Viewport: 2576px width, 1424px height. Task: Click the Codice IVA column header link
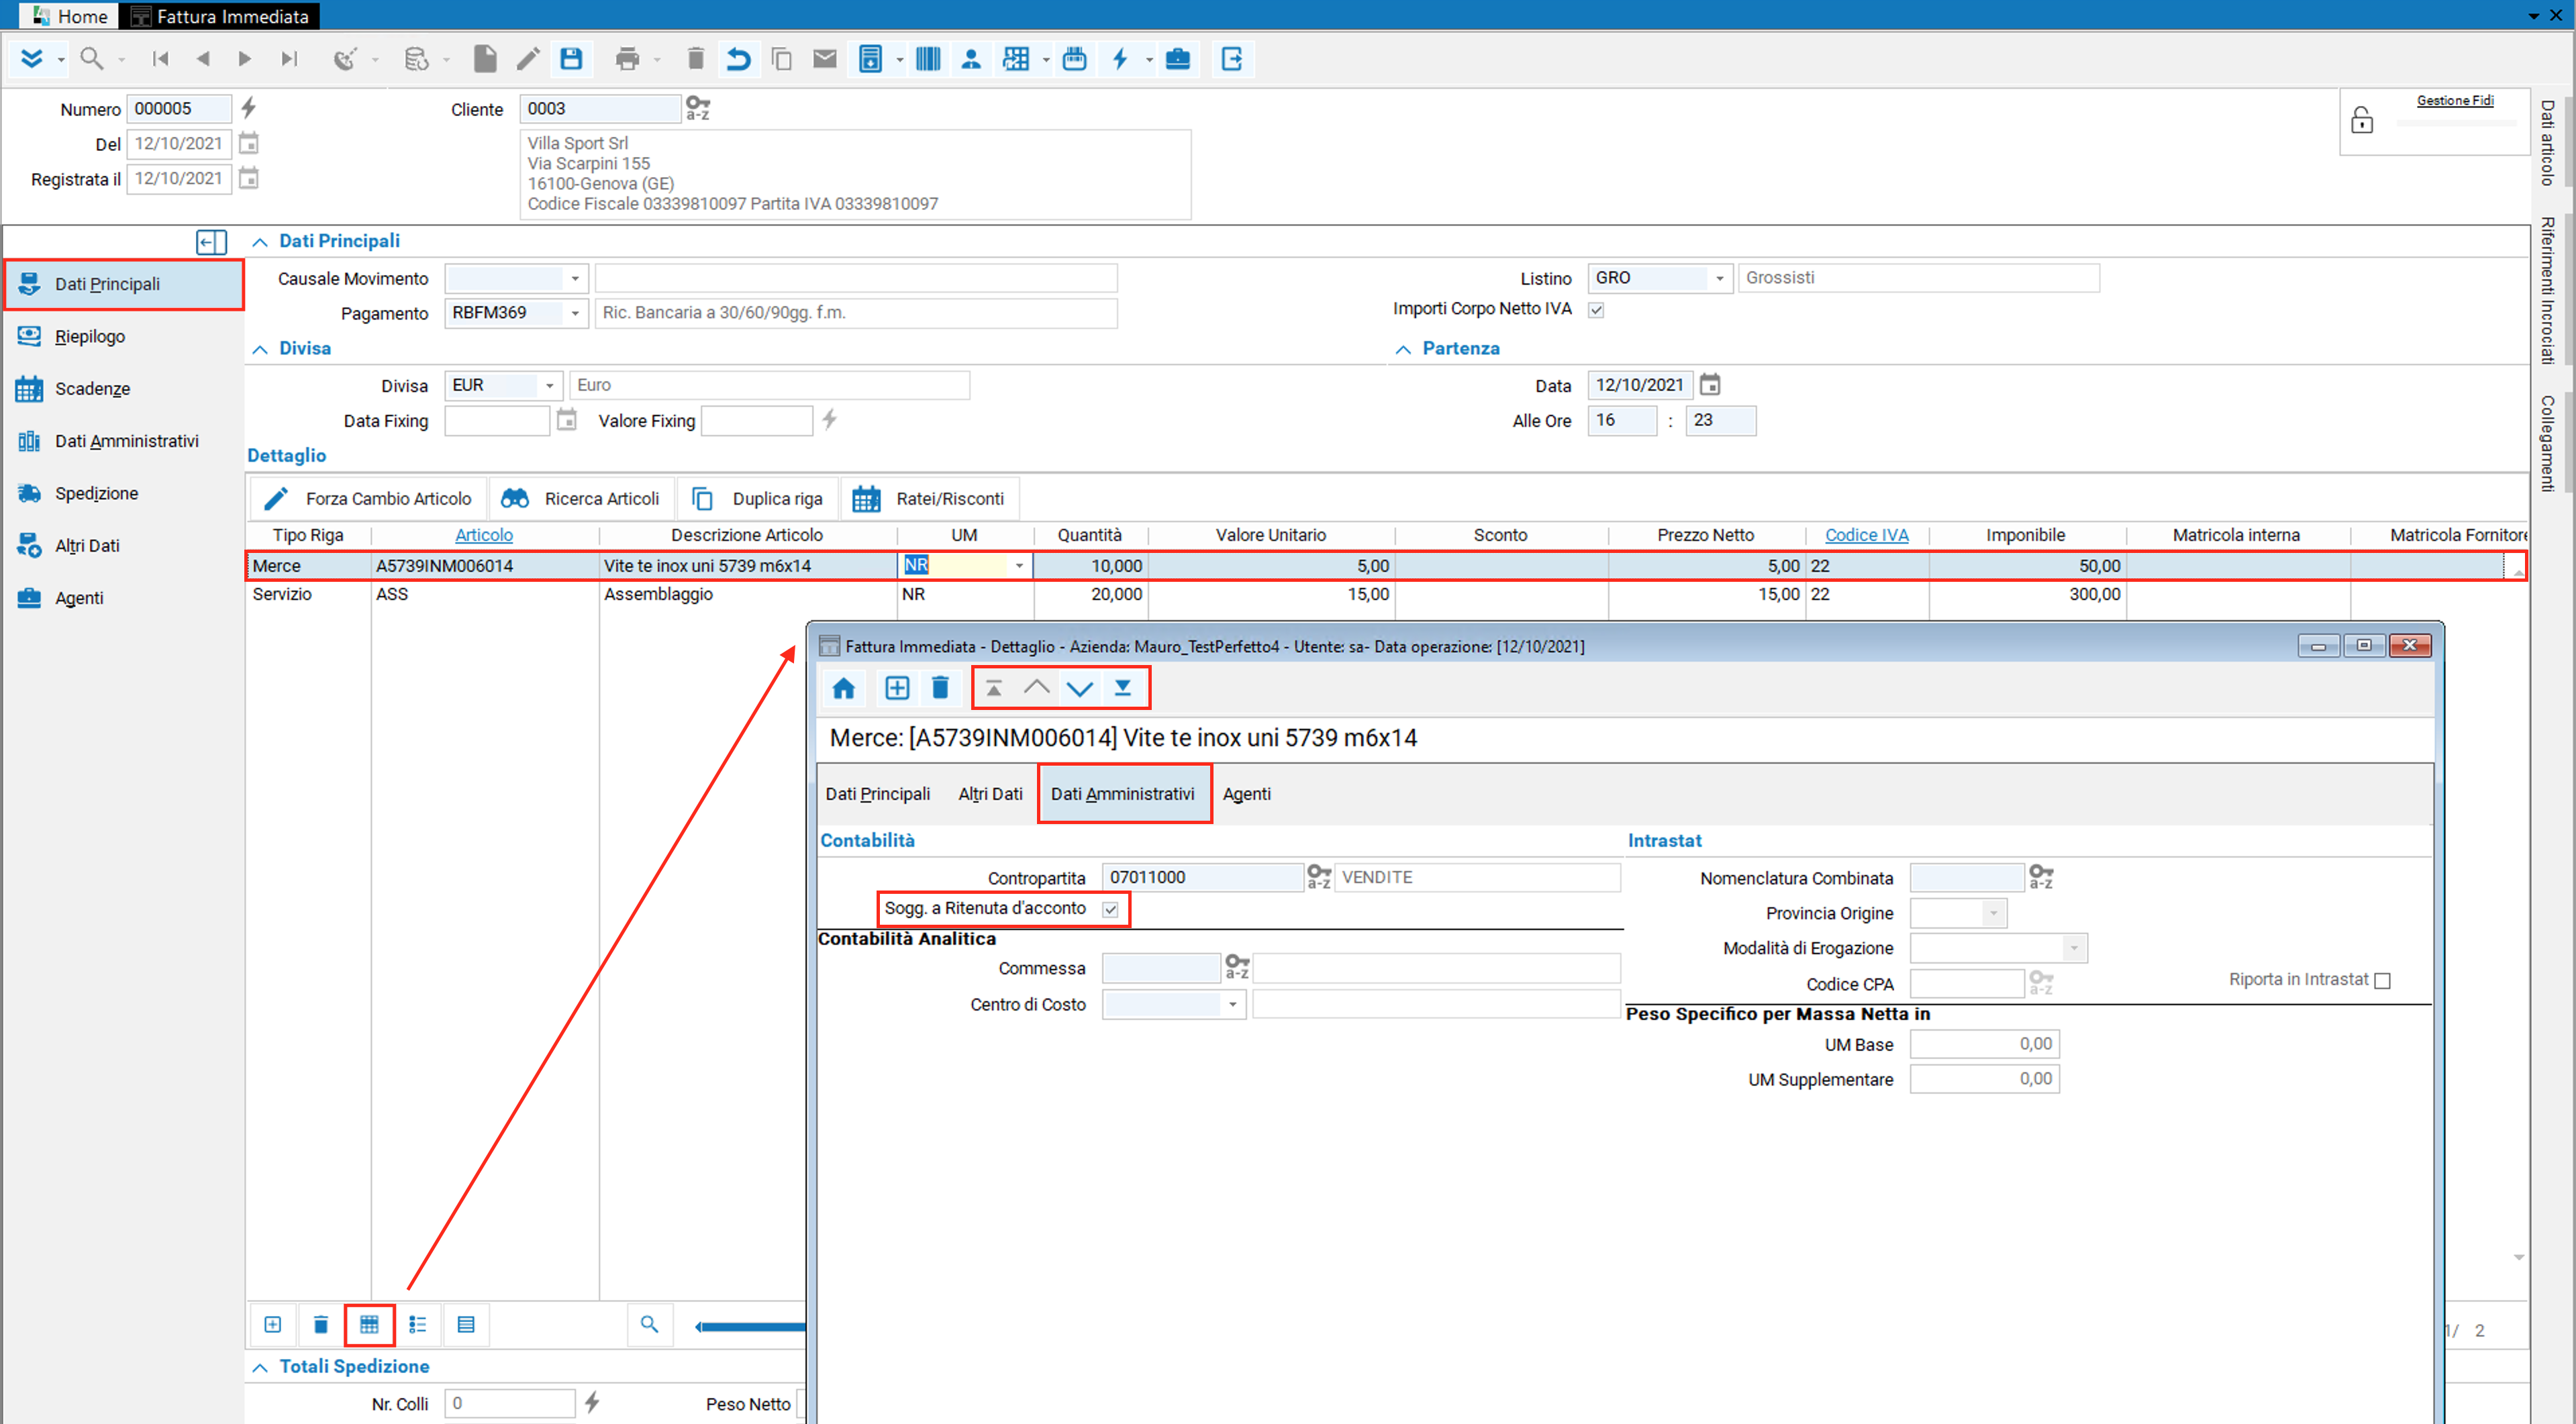pyautogui.click(x=1866, y=535)
